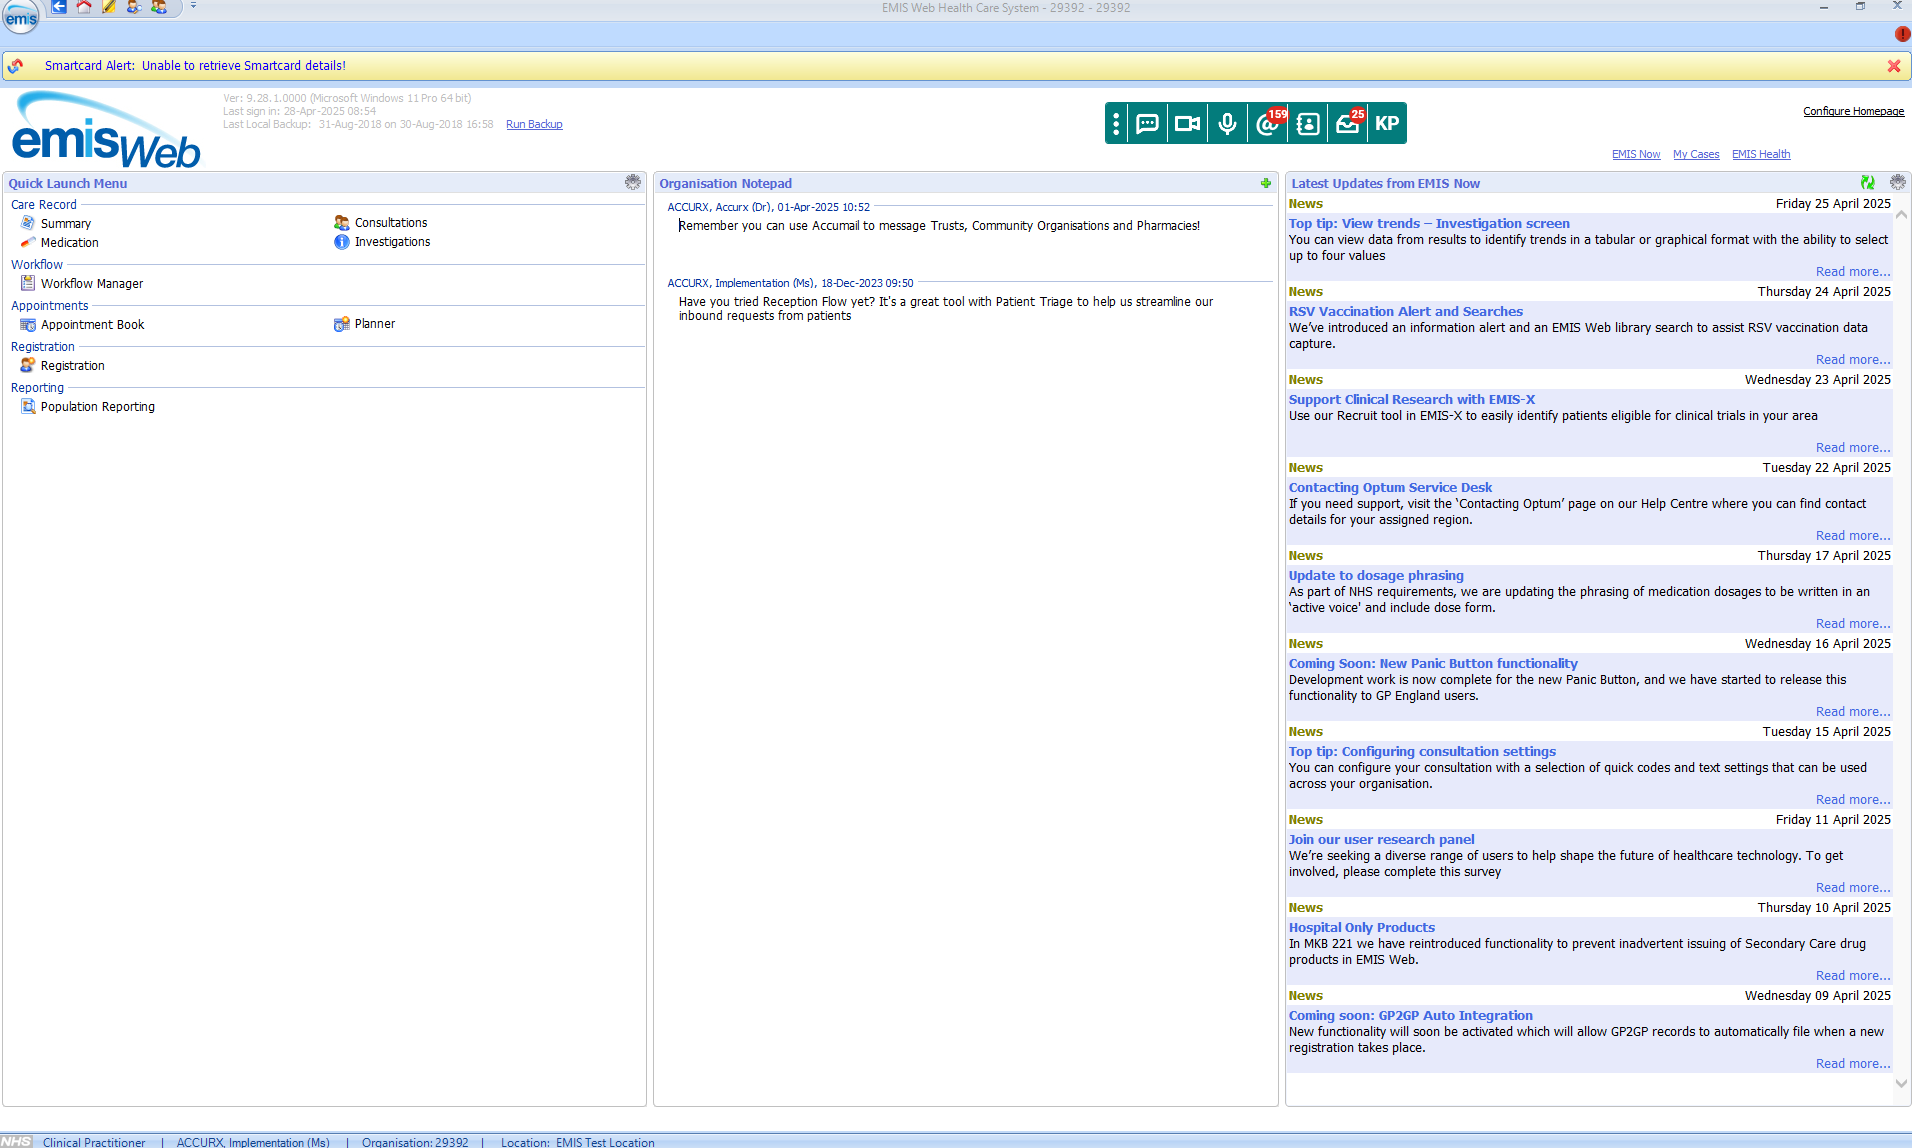Start an Accurx video consultation camera icon
The width and height of the screenshot is (1912, 1148).
coord(1187,123)
